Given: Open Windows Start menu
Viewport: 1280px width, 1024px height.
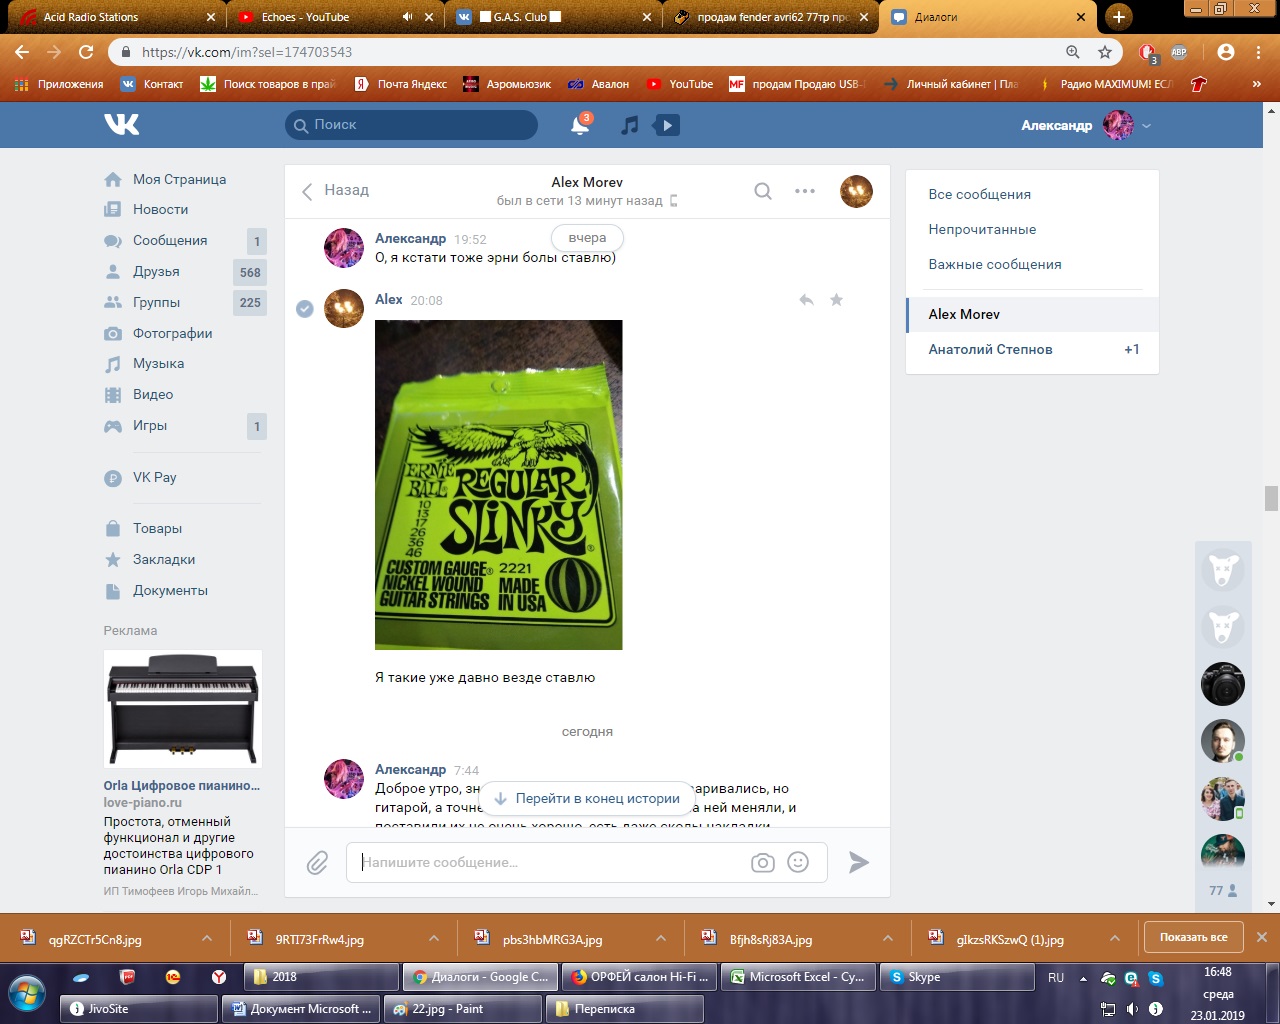Looking at the screenshot, I should tap(28, 993).
